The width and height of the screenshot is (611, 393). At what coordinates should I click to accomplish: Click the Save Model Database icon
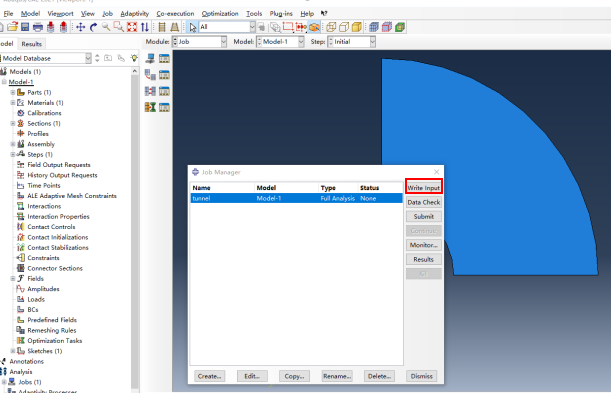[x=25, y=27]
